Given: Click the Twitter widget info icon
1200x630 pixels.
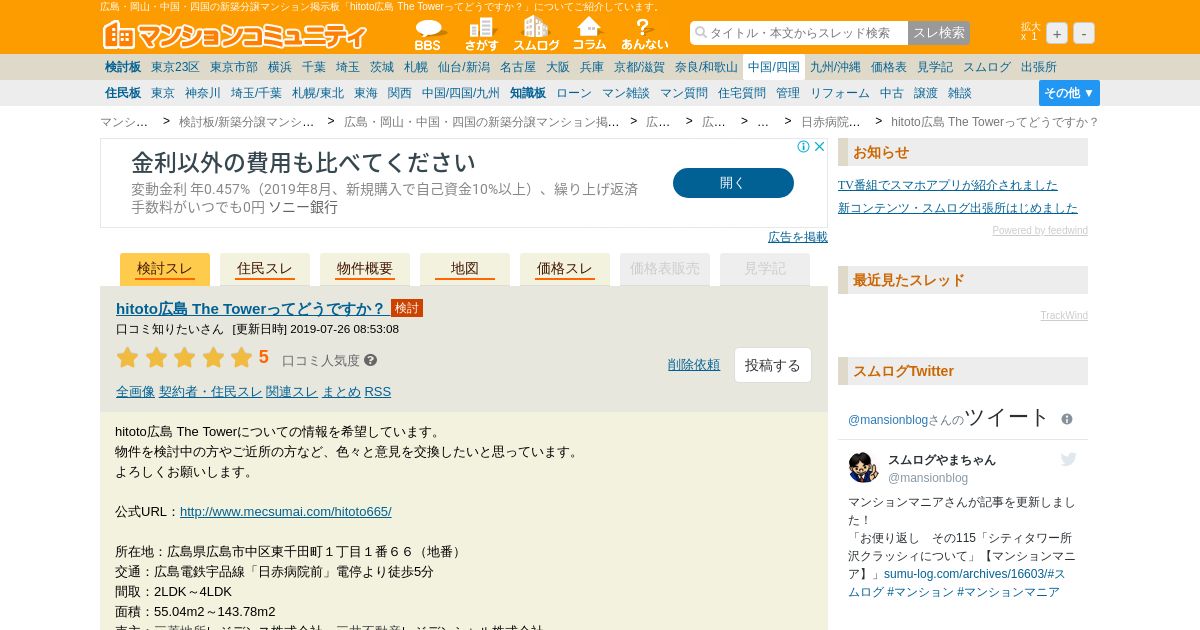Looking at the screenshot, I should click(1067, 419).
